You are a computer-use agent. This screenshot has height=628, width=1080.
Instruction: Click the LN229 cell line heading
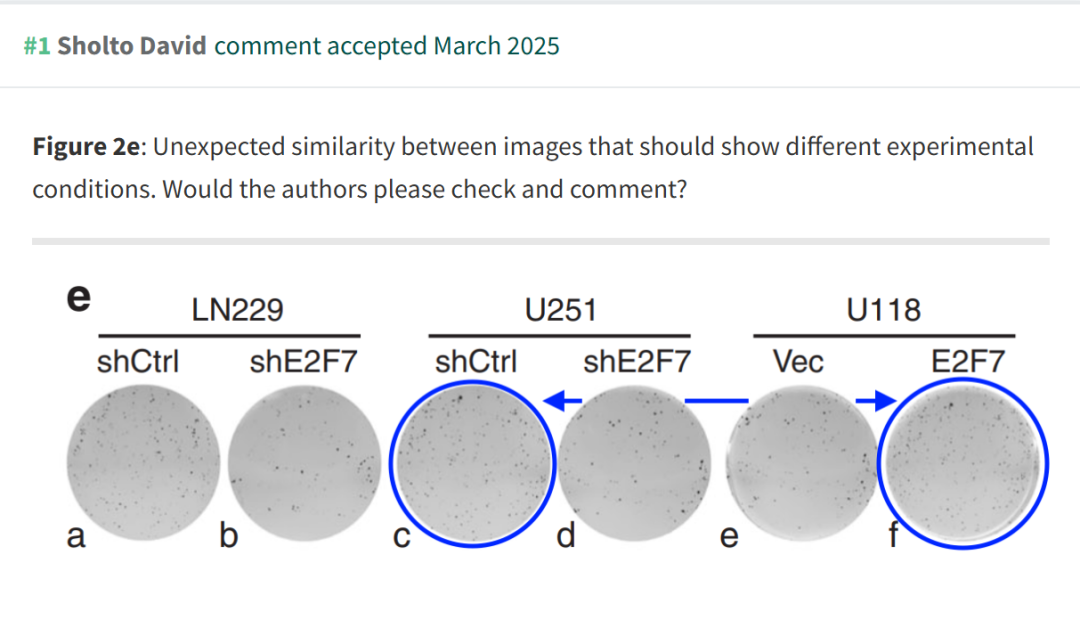click(x=237, y=310)
